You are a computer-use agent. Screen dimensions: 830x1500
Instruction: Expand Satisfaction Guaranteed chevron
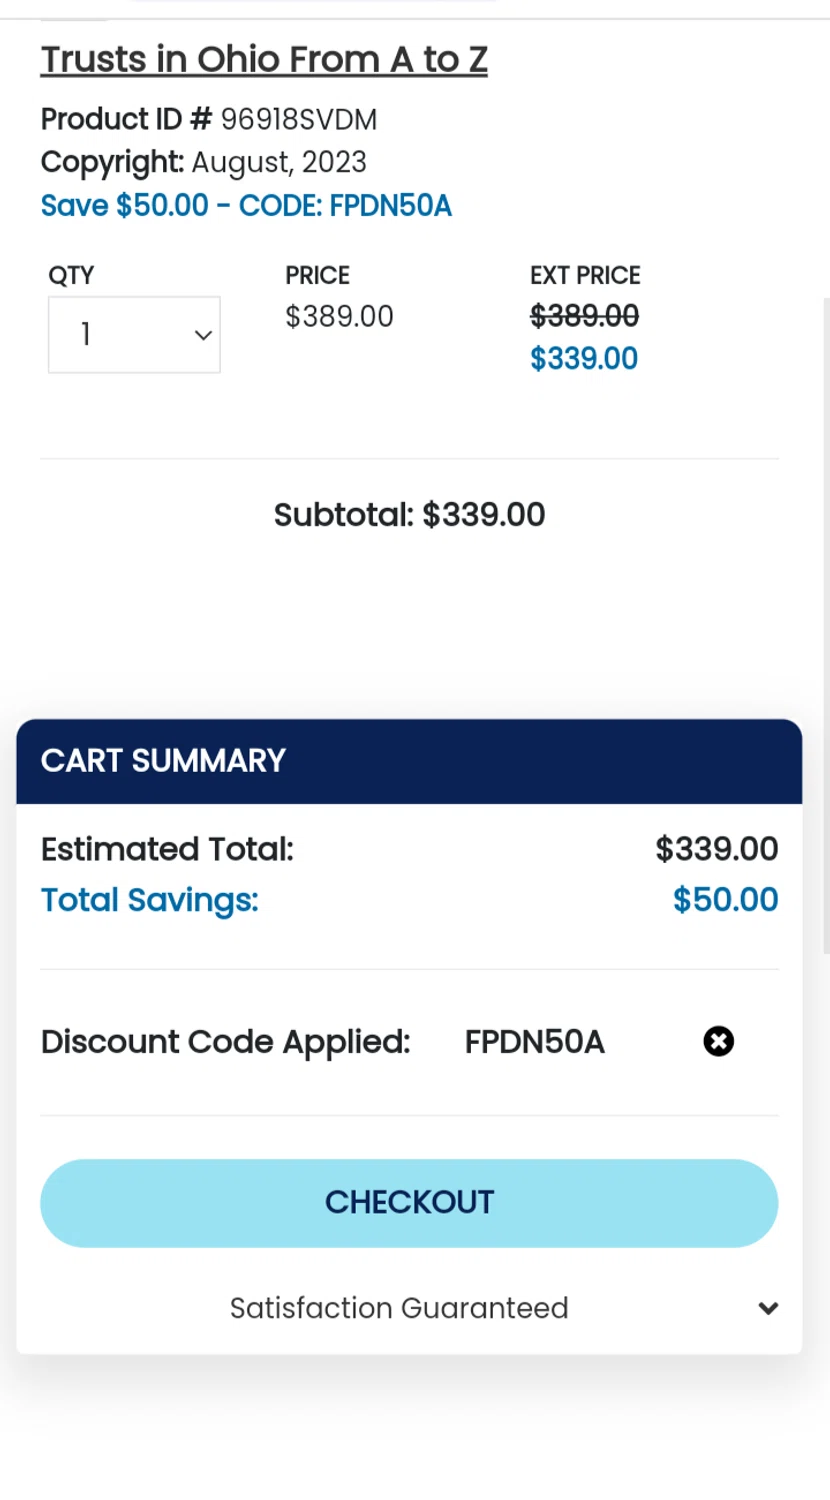pyautogui.click(x=768, y=1308)
